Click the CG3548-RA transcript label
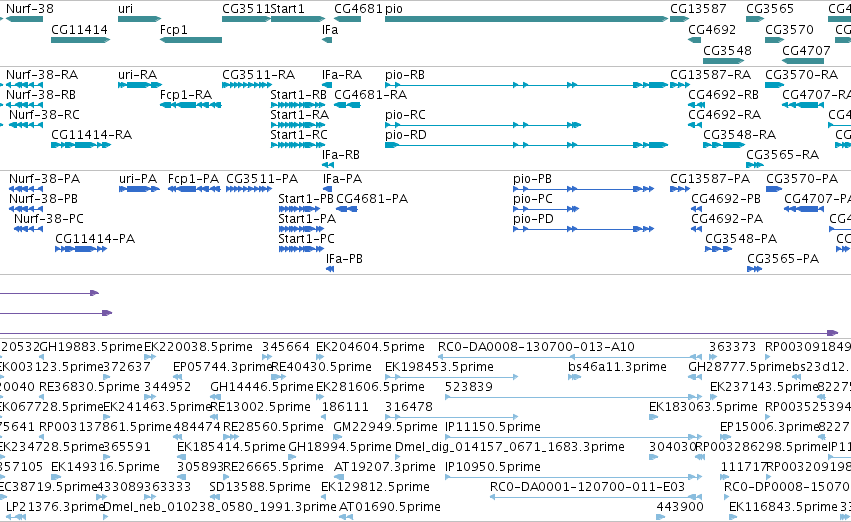This screenshot has height=522, width=851. pyautogui.click(x=739, y=135)
